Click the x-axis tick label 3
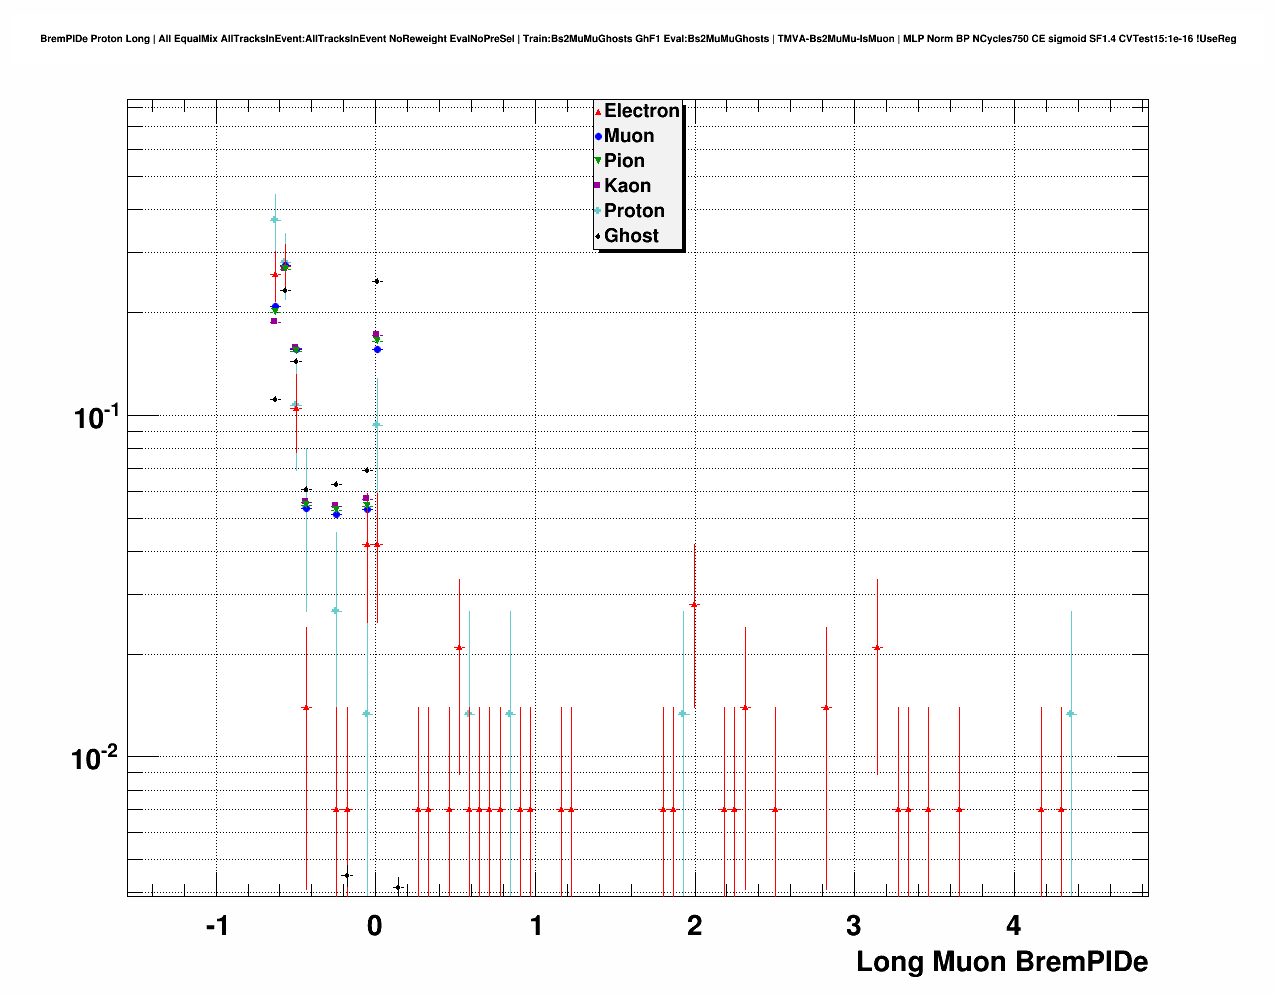Screen dimensions: 1276x996 (x=853, y=926)
